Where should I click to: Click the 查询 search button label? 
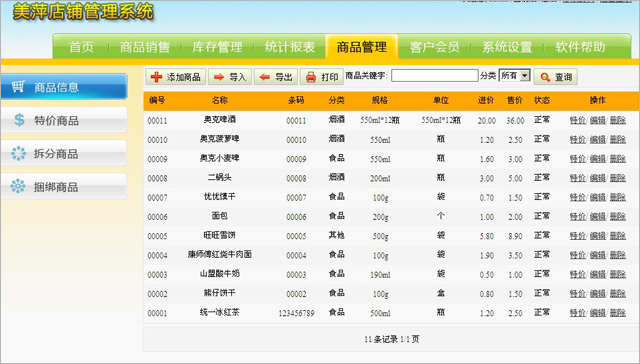pos(563,77)
